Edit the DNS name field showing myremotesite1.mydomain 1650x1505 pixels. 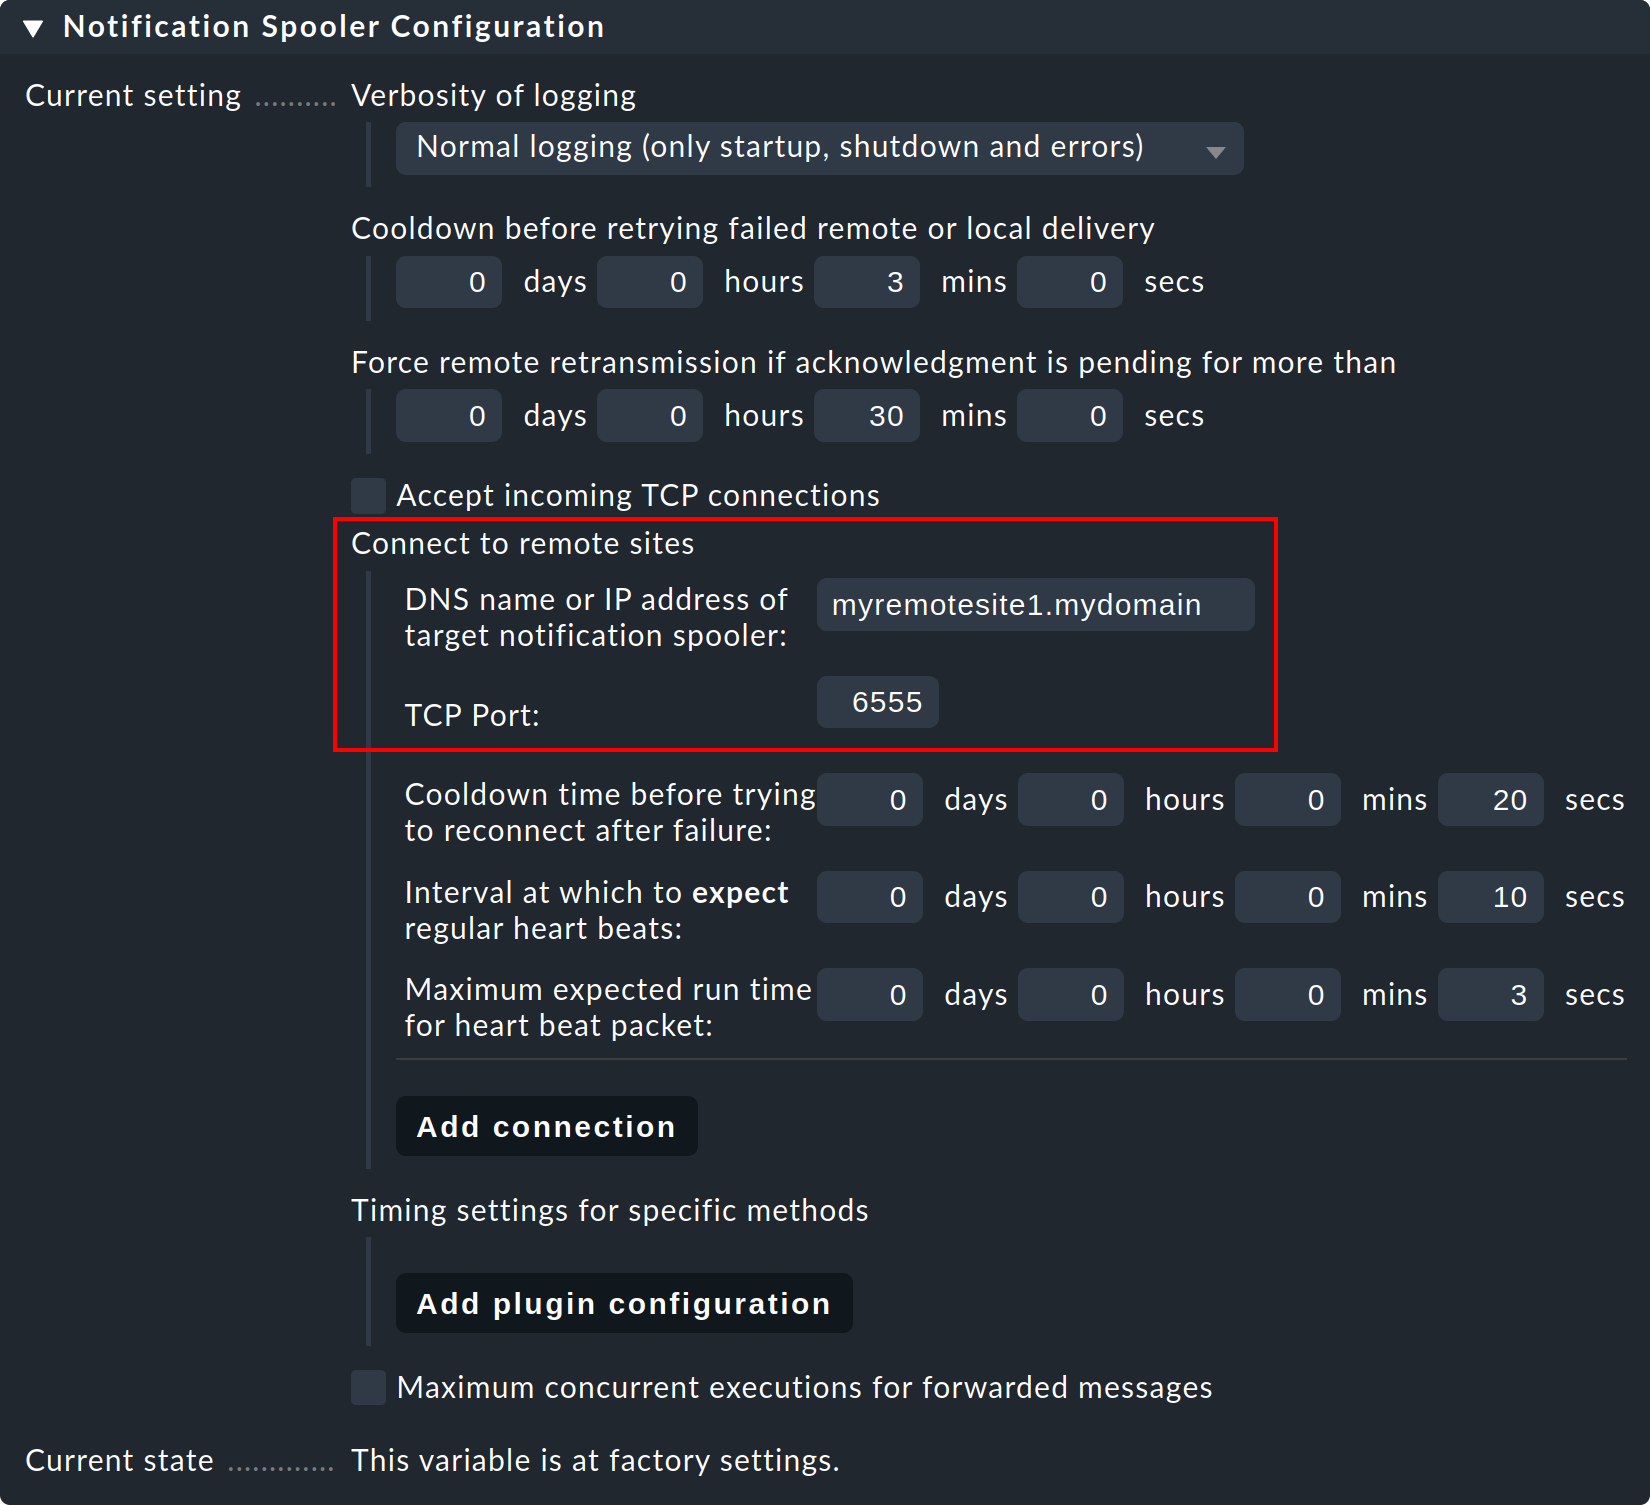click(1035, 604)
